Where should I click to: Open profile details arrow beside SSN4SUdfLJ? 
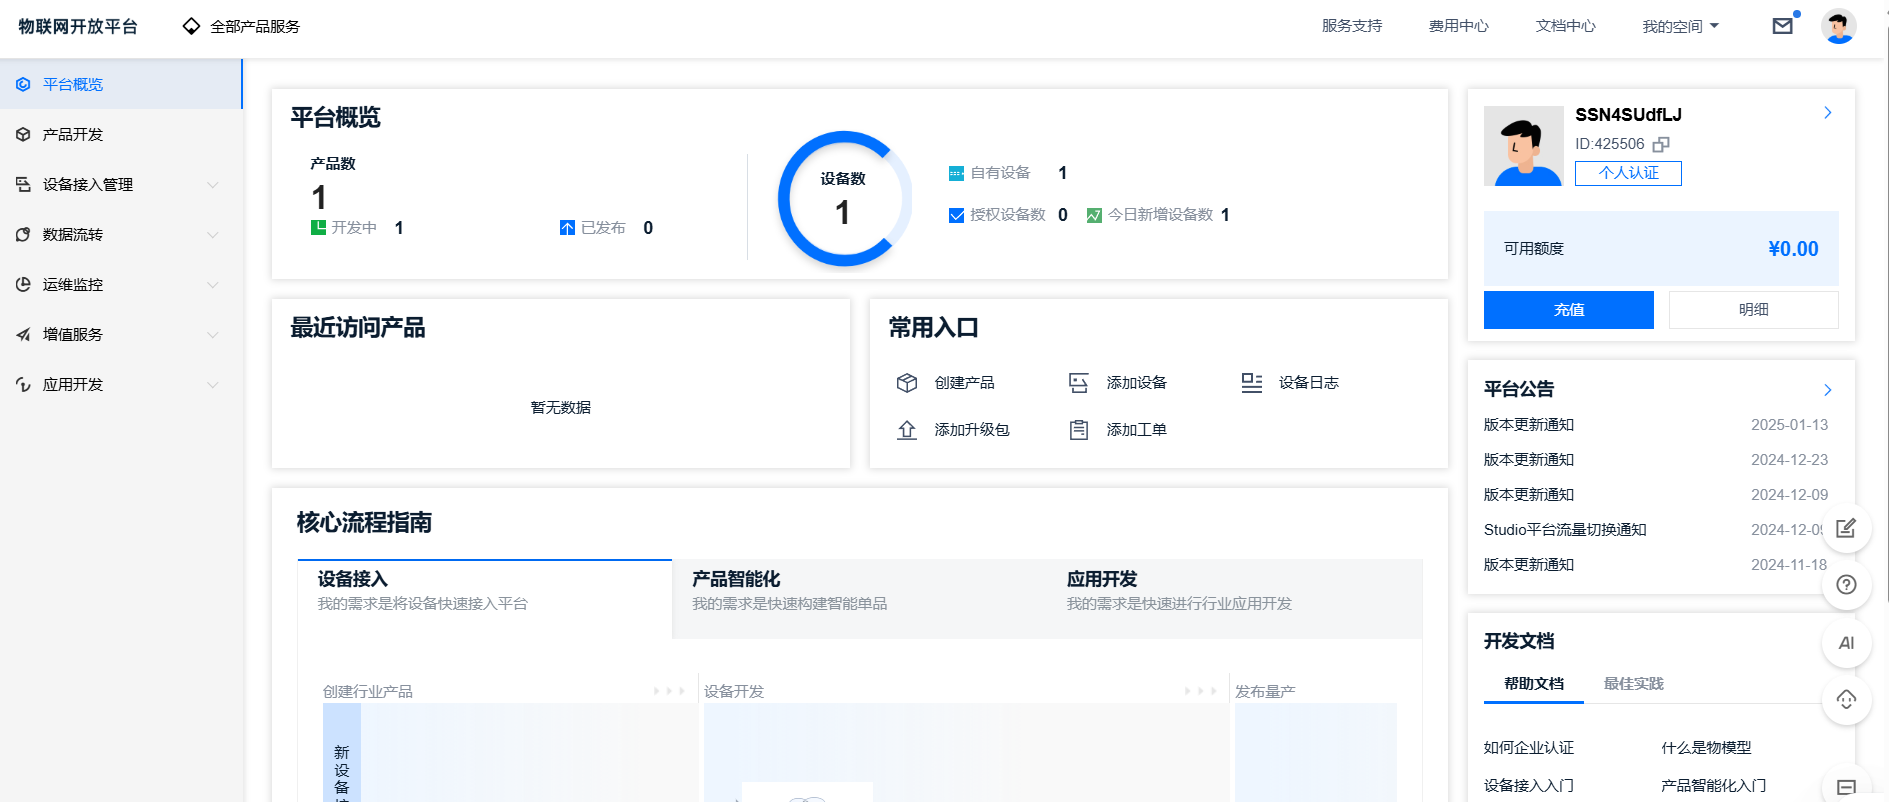point(1827,113)
